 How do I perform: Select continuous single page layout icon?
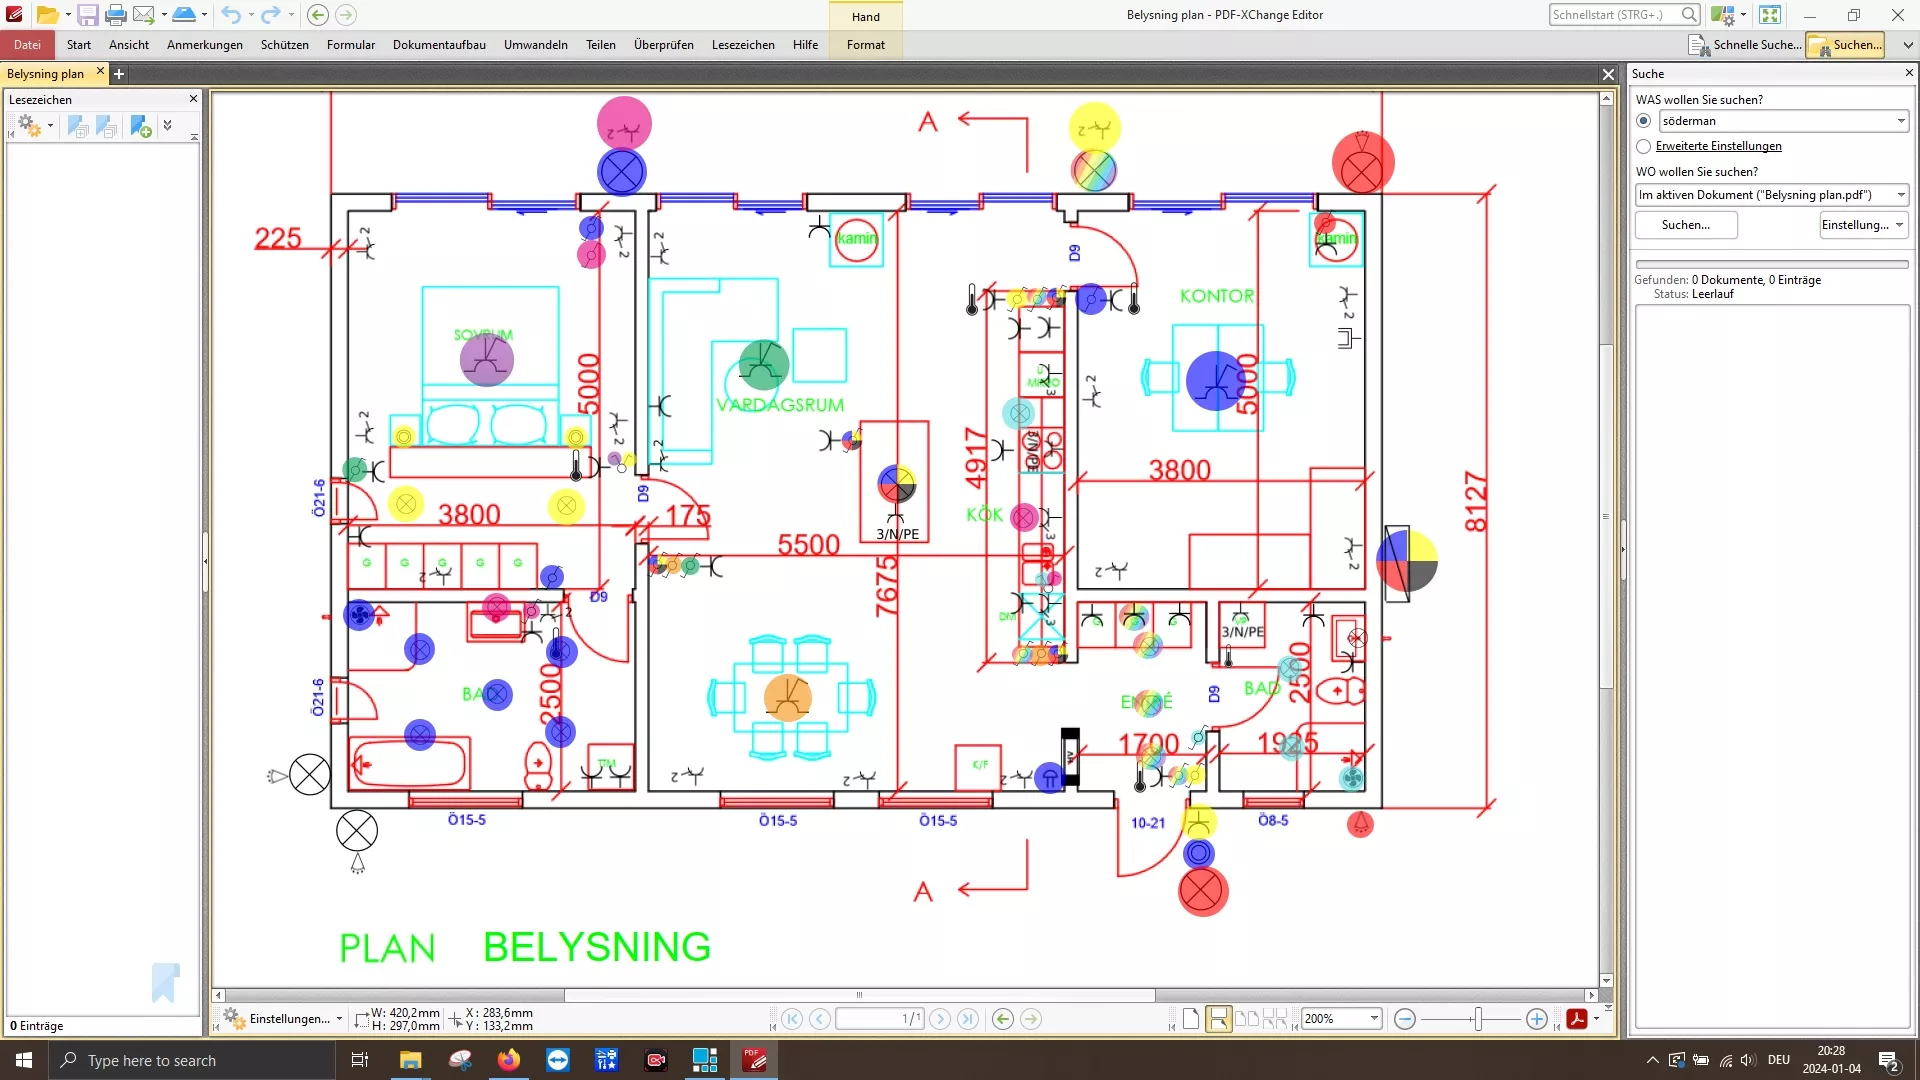point(1219,1019)
